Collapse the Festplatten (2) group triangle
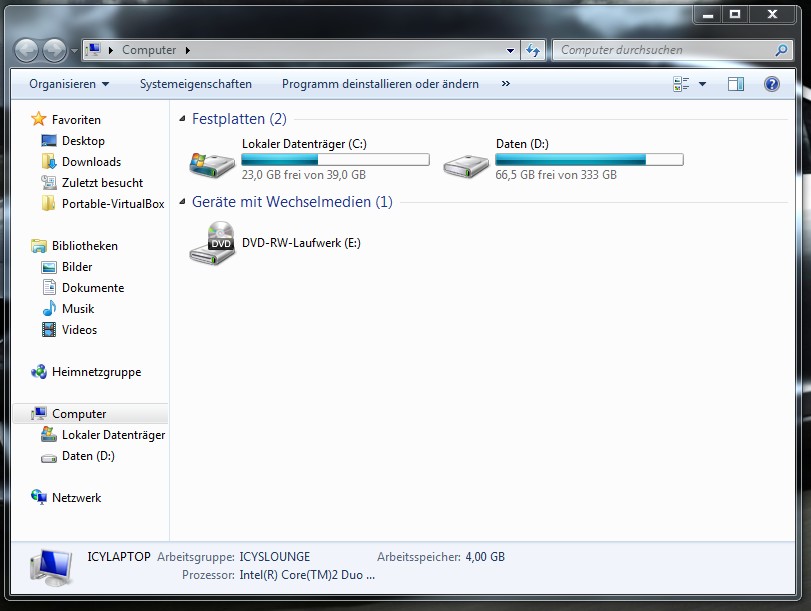This screenshot has width=811, height=611. [x=182, y=119]
